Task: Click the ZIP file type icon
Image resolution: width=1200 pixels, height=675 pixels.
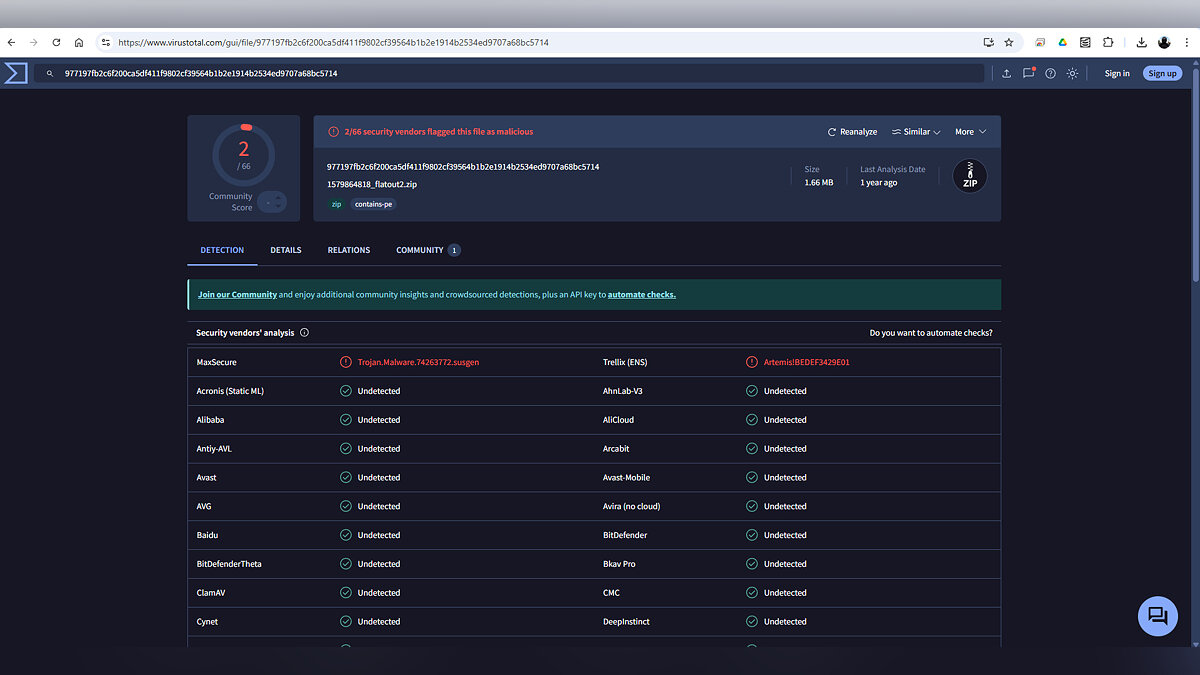Action: (x=969, y=176)
